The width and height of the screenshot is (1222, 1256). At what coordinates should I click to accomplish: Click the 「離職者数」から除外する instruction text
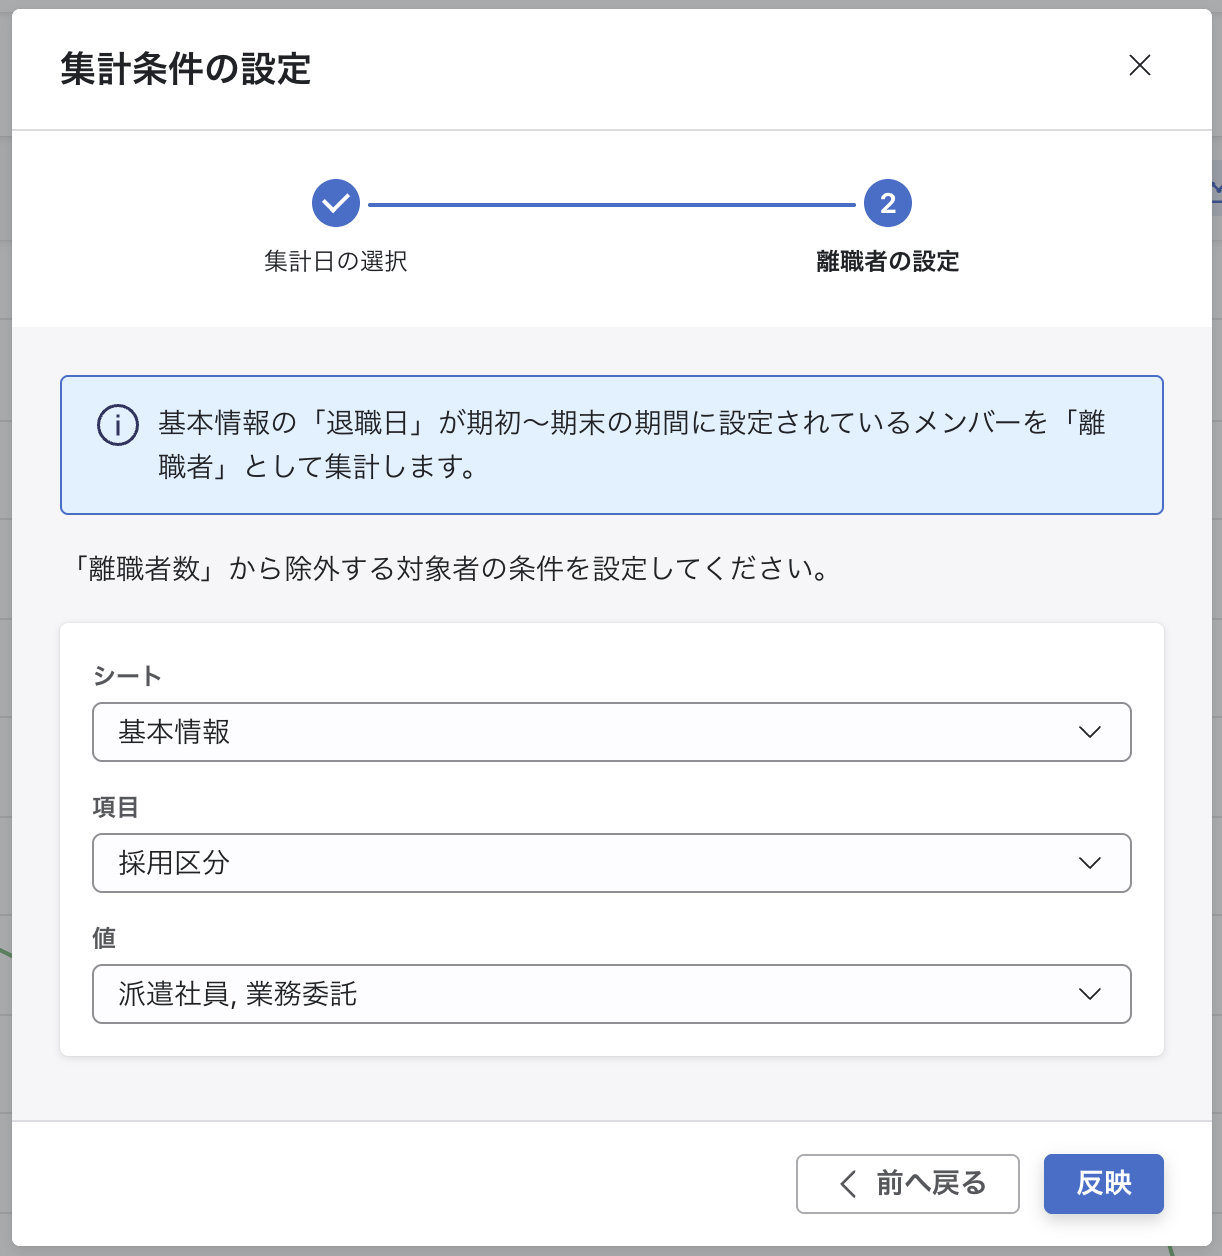pos(451,569)
